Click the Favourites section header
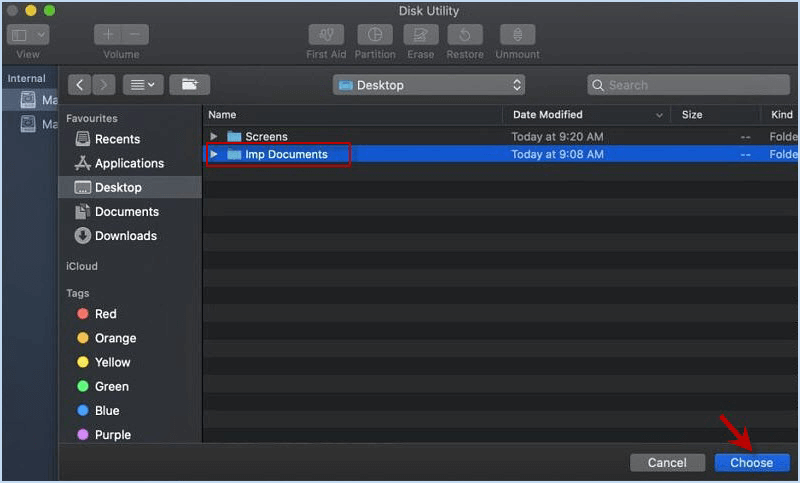 92,118
